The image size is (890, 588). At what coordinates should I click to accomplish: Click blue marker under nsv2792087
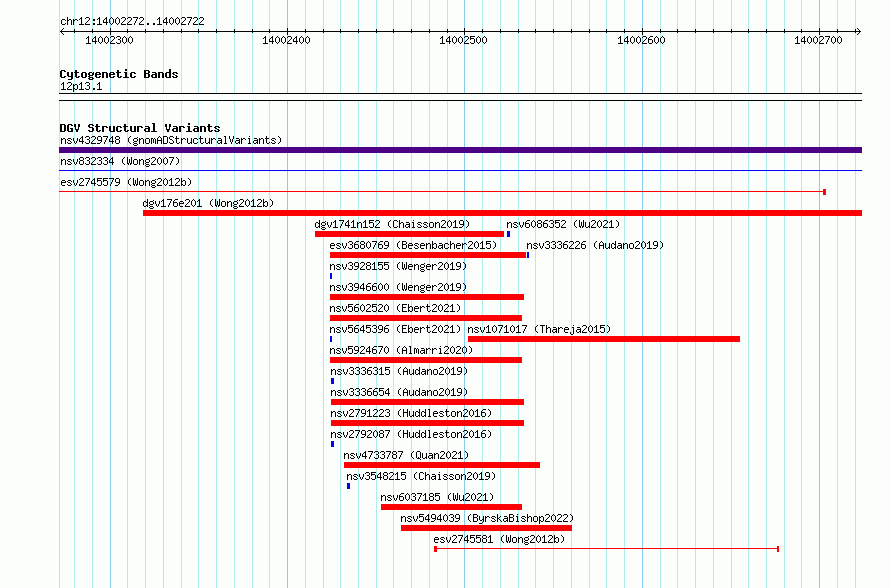(333, 444)
